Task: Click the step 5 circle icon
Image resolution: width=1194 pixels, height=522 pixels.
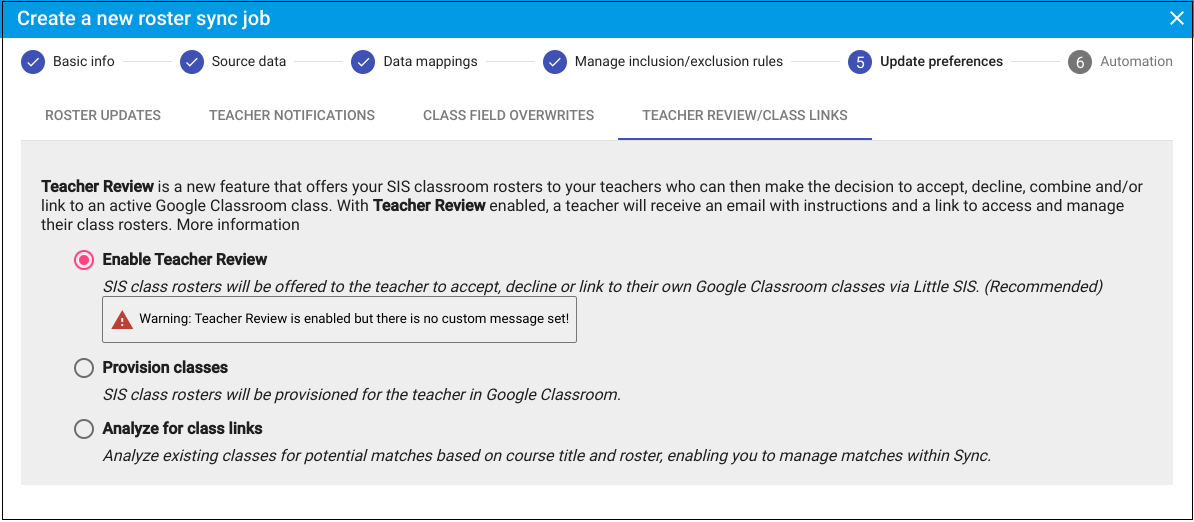Action: (x=860, y=62)
